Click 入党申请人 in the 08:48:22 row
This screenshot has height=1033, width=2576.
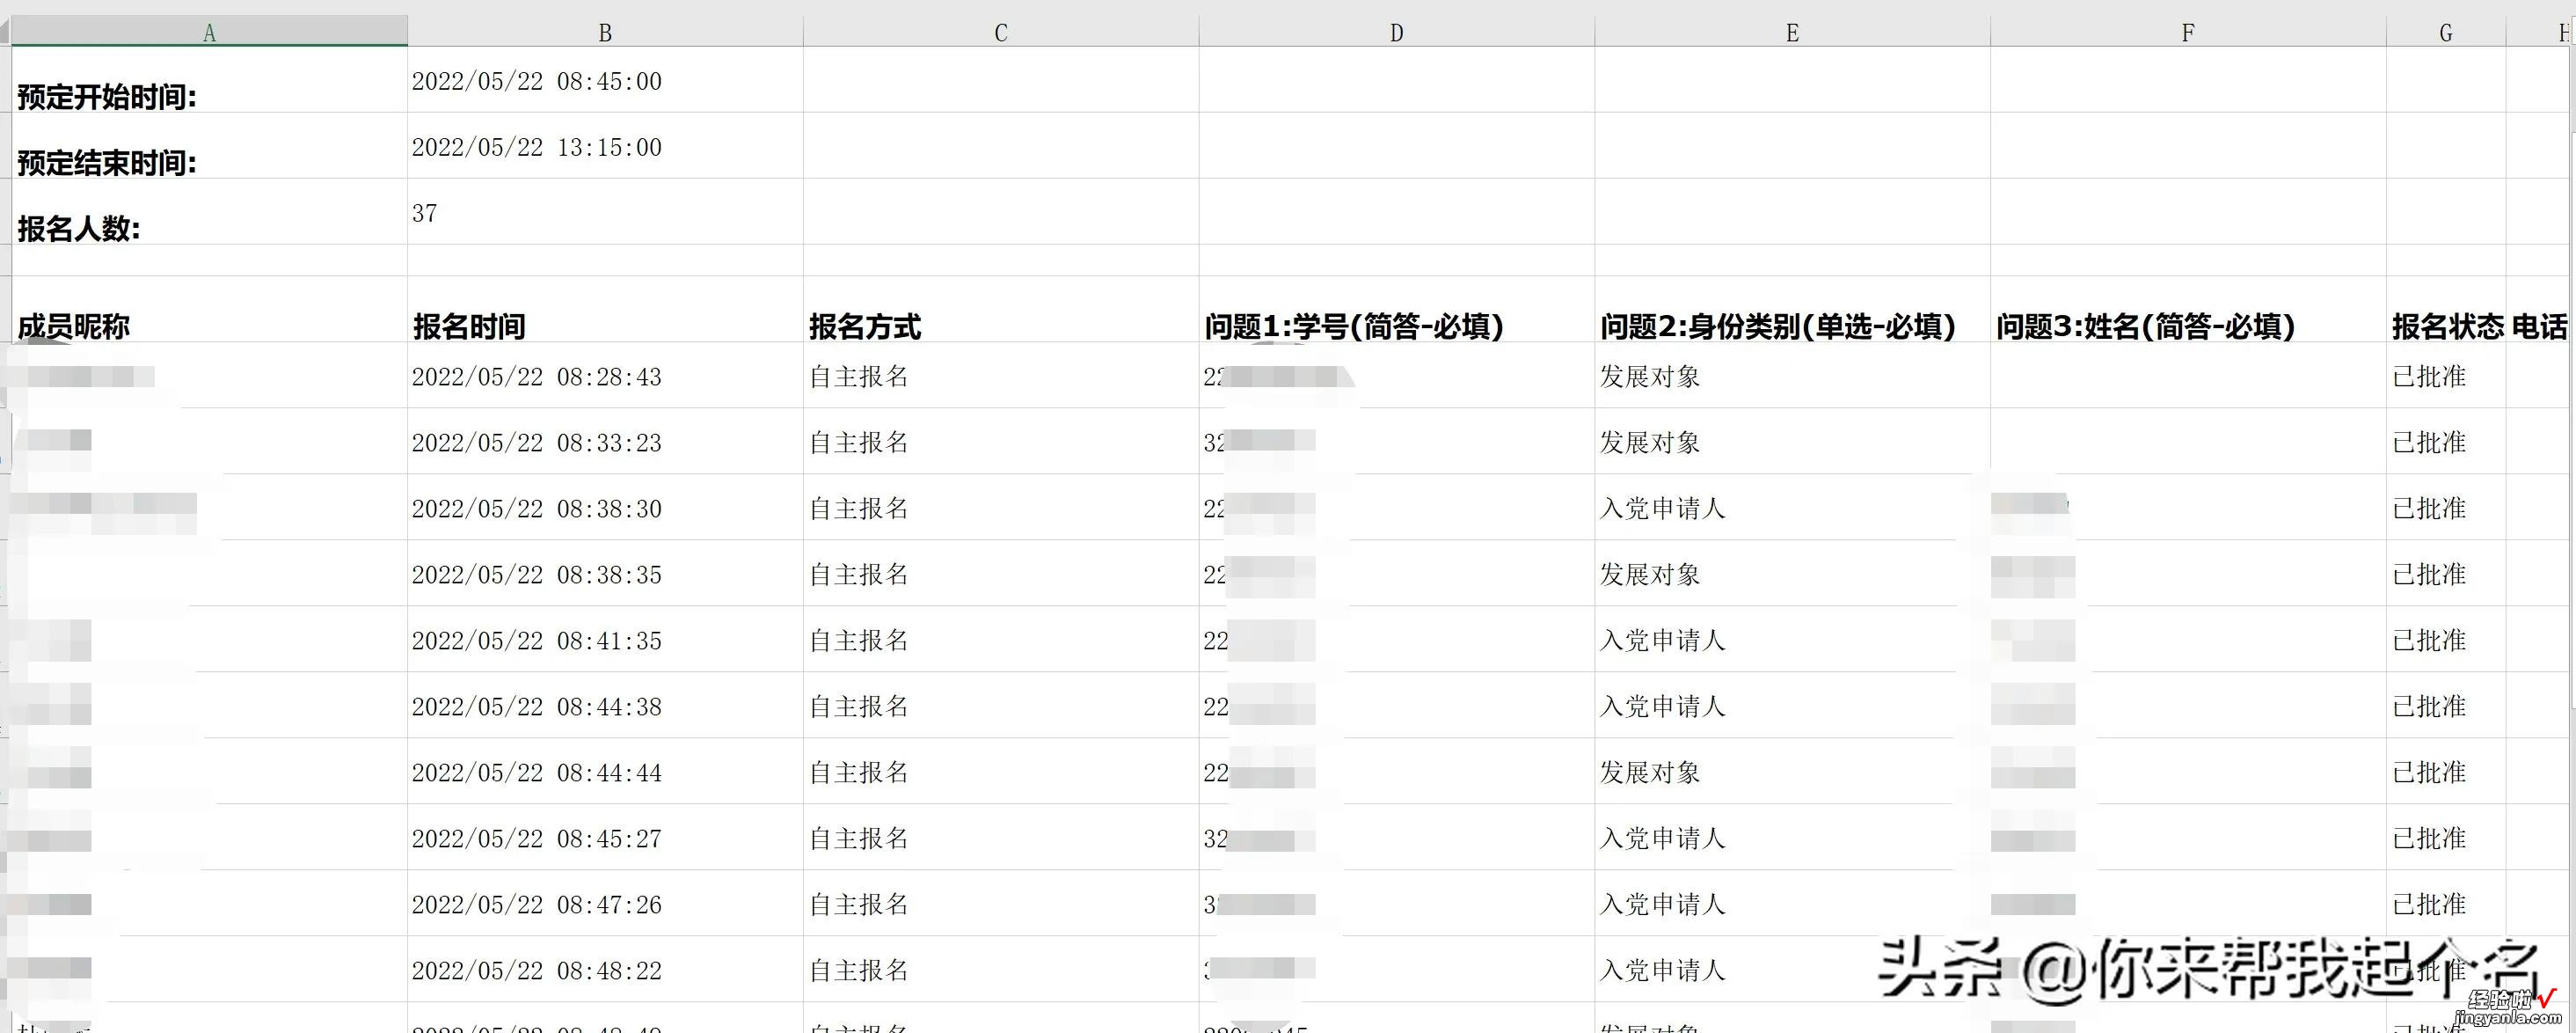click(1663, 971)
